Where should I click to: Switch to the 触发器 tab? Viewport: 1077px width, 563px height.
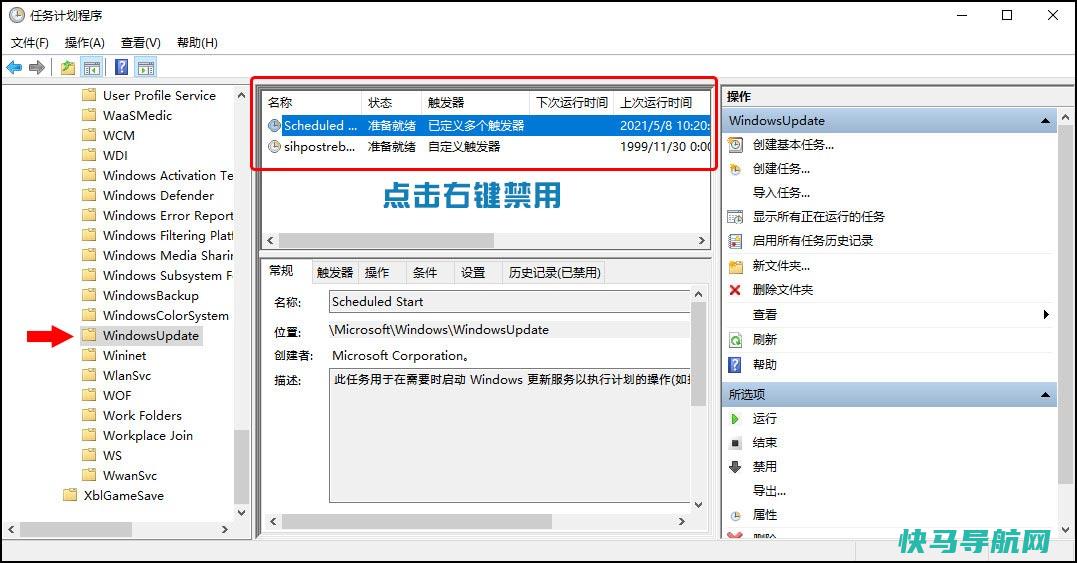coord(335,273)
